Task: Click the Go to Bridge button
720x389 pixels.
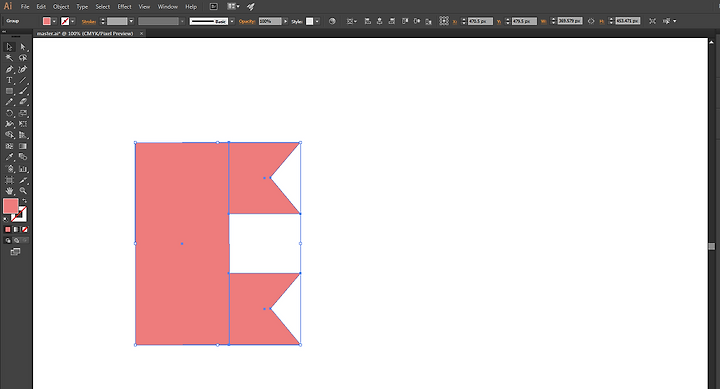Action: pos(214,6)
